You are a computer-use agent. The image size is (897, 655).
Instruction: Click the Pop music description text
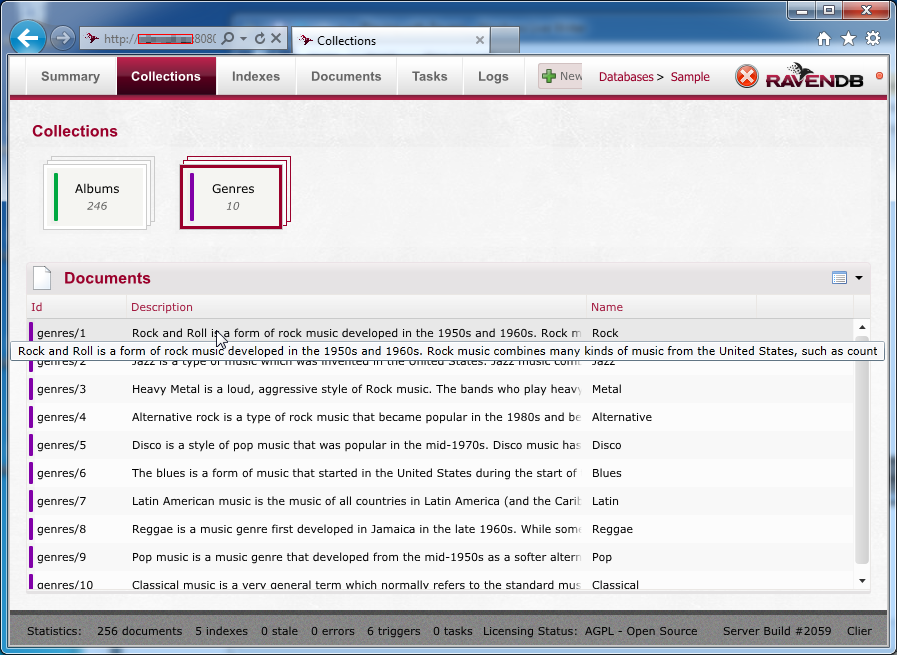click(356, 557)
